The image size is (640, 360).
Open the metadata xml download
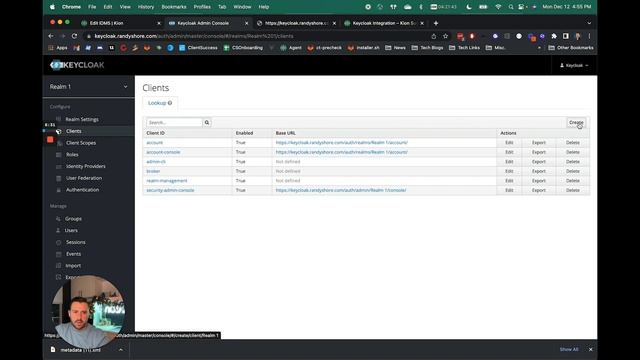point(80,350)
